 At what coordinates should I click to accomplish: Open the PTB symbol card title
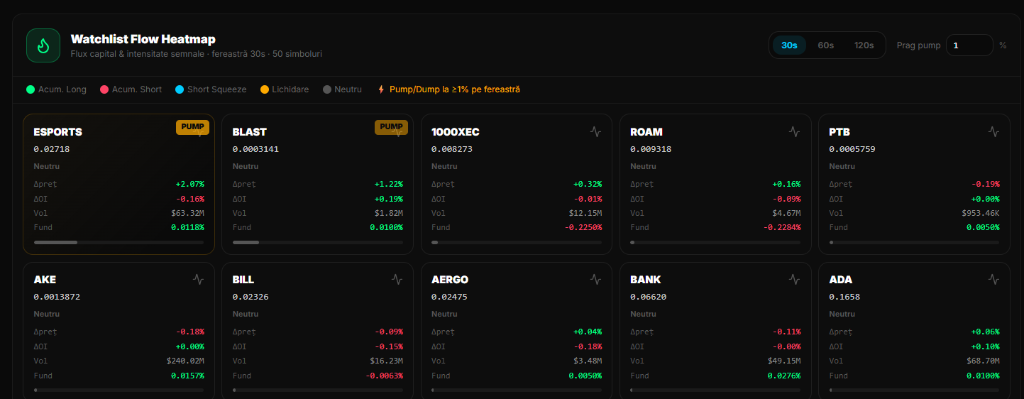(x=840, y=132)
